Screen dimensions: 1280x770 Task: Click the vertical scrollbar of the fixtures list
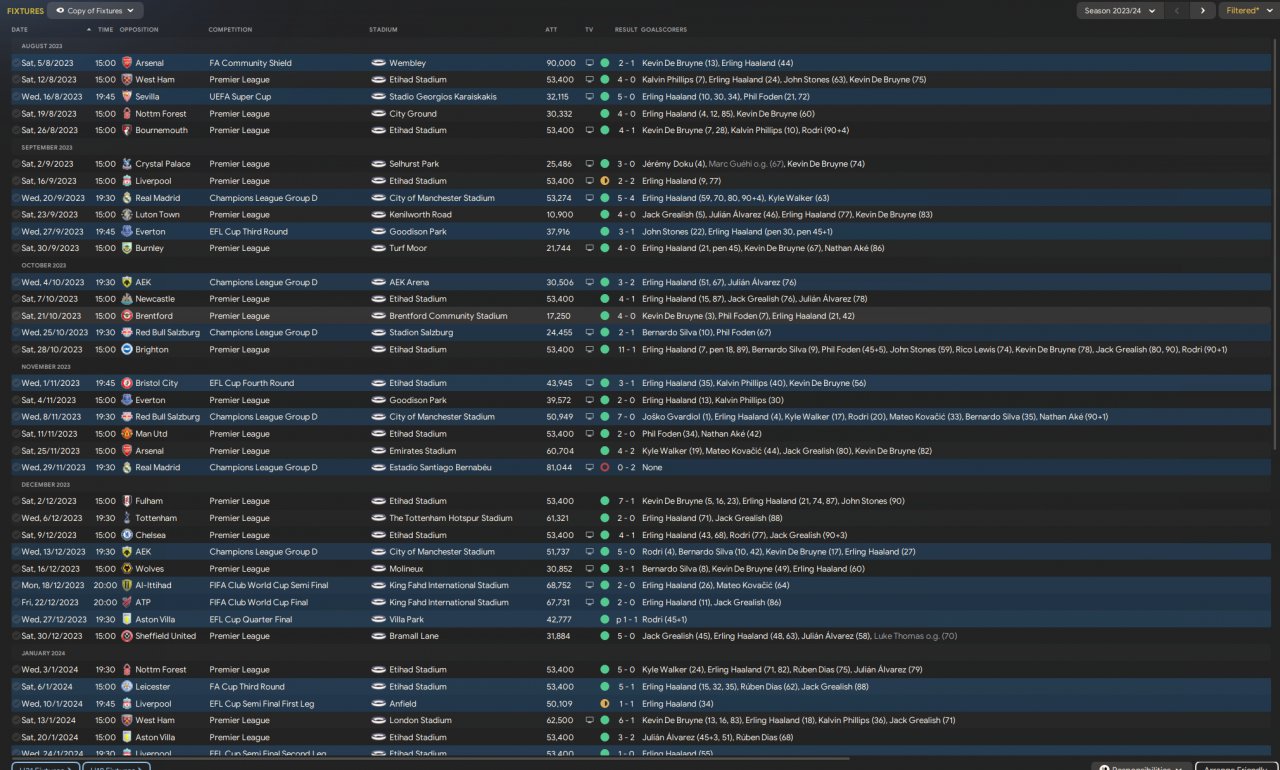1274,245
